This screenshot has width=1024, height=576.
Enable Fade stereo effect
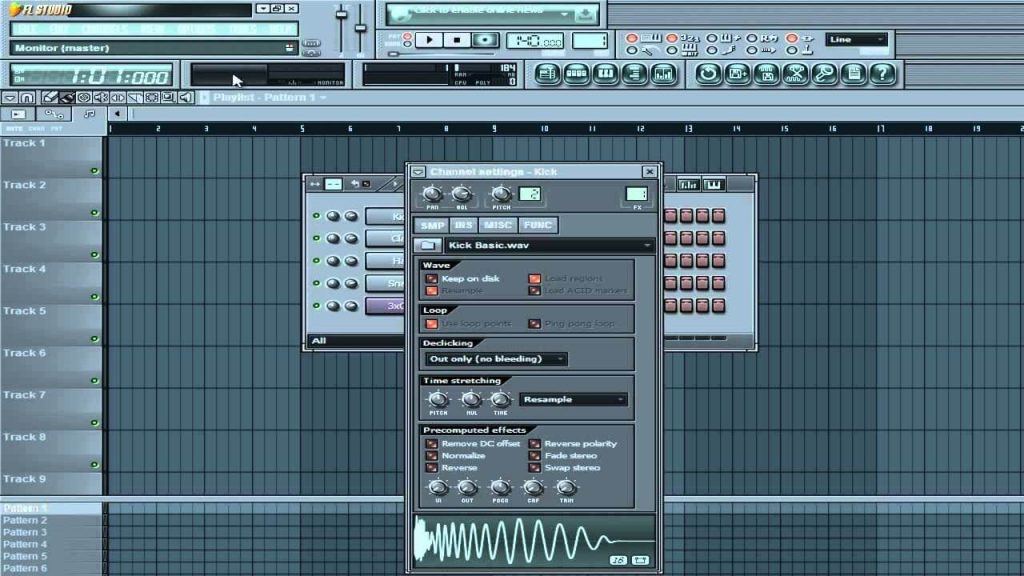click(534, 456)
